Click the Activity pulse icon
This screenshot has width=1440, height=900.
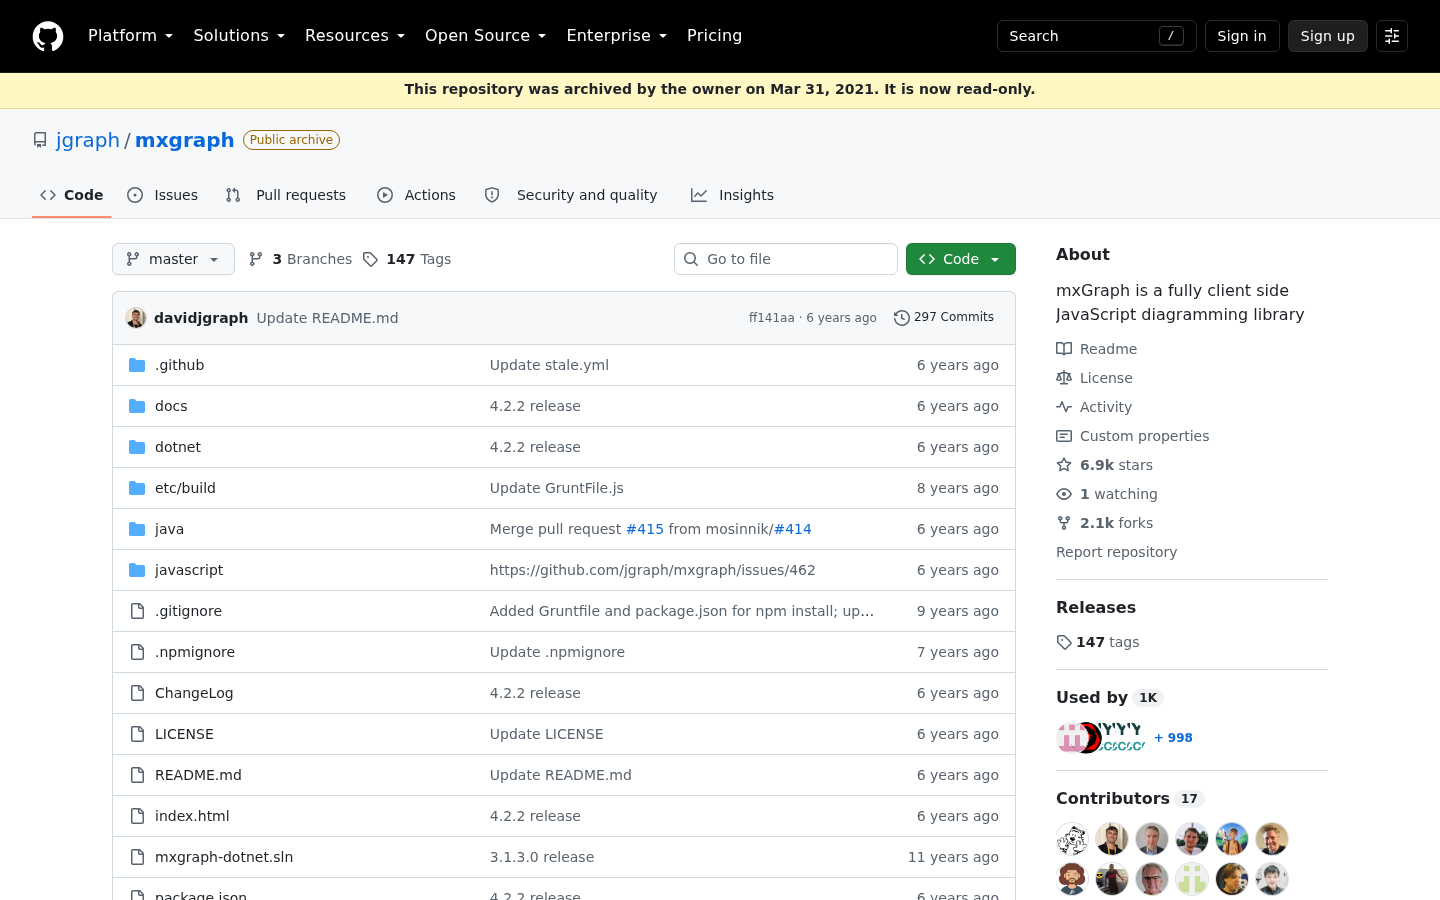(x=1064, y=407)
